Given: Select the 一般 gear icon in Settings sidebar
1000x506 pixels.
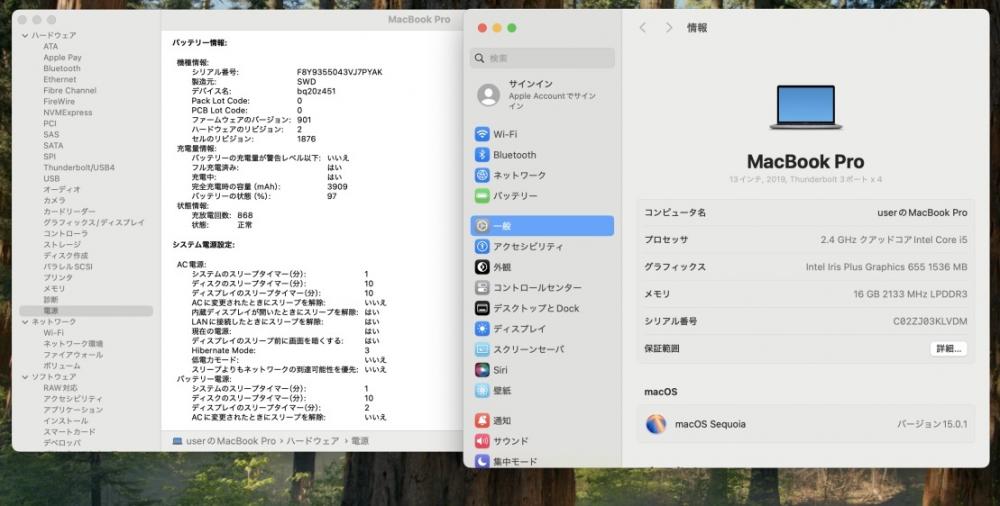Looking at the screenshot, I should tap(482, 226).
